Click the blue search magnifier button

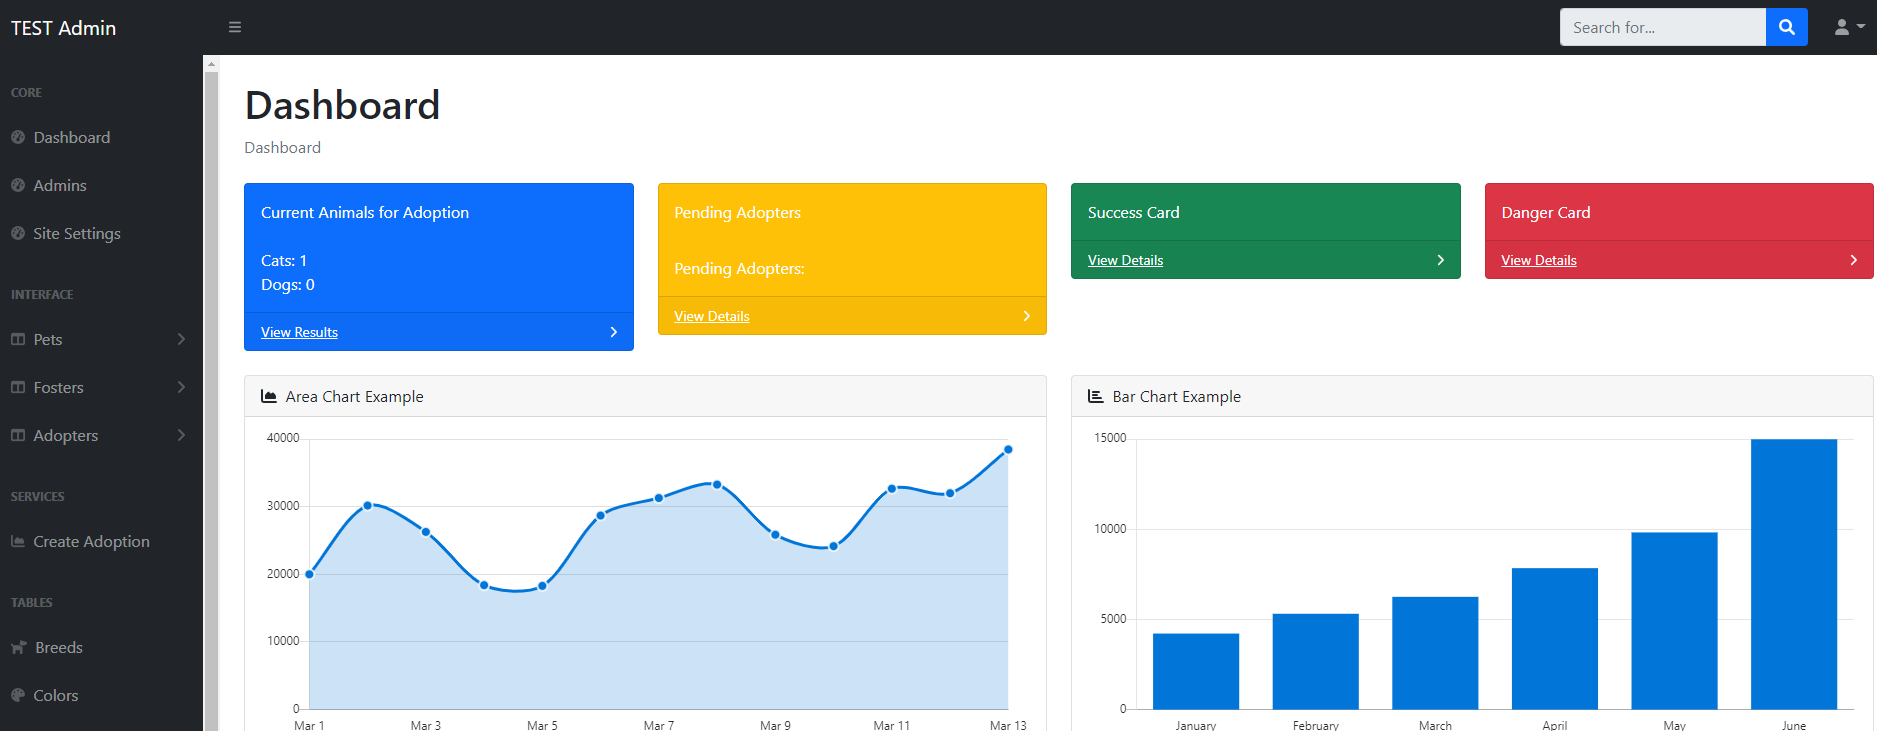pos(1786,27)
